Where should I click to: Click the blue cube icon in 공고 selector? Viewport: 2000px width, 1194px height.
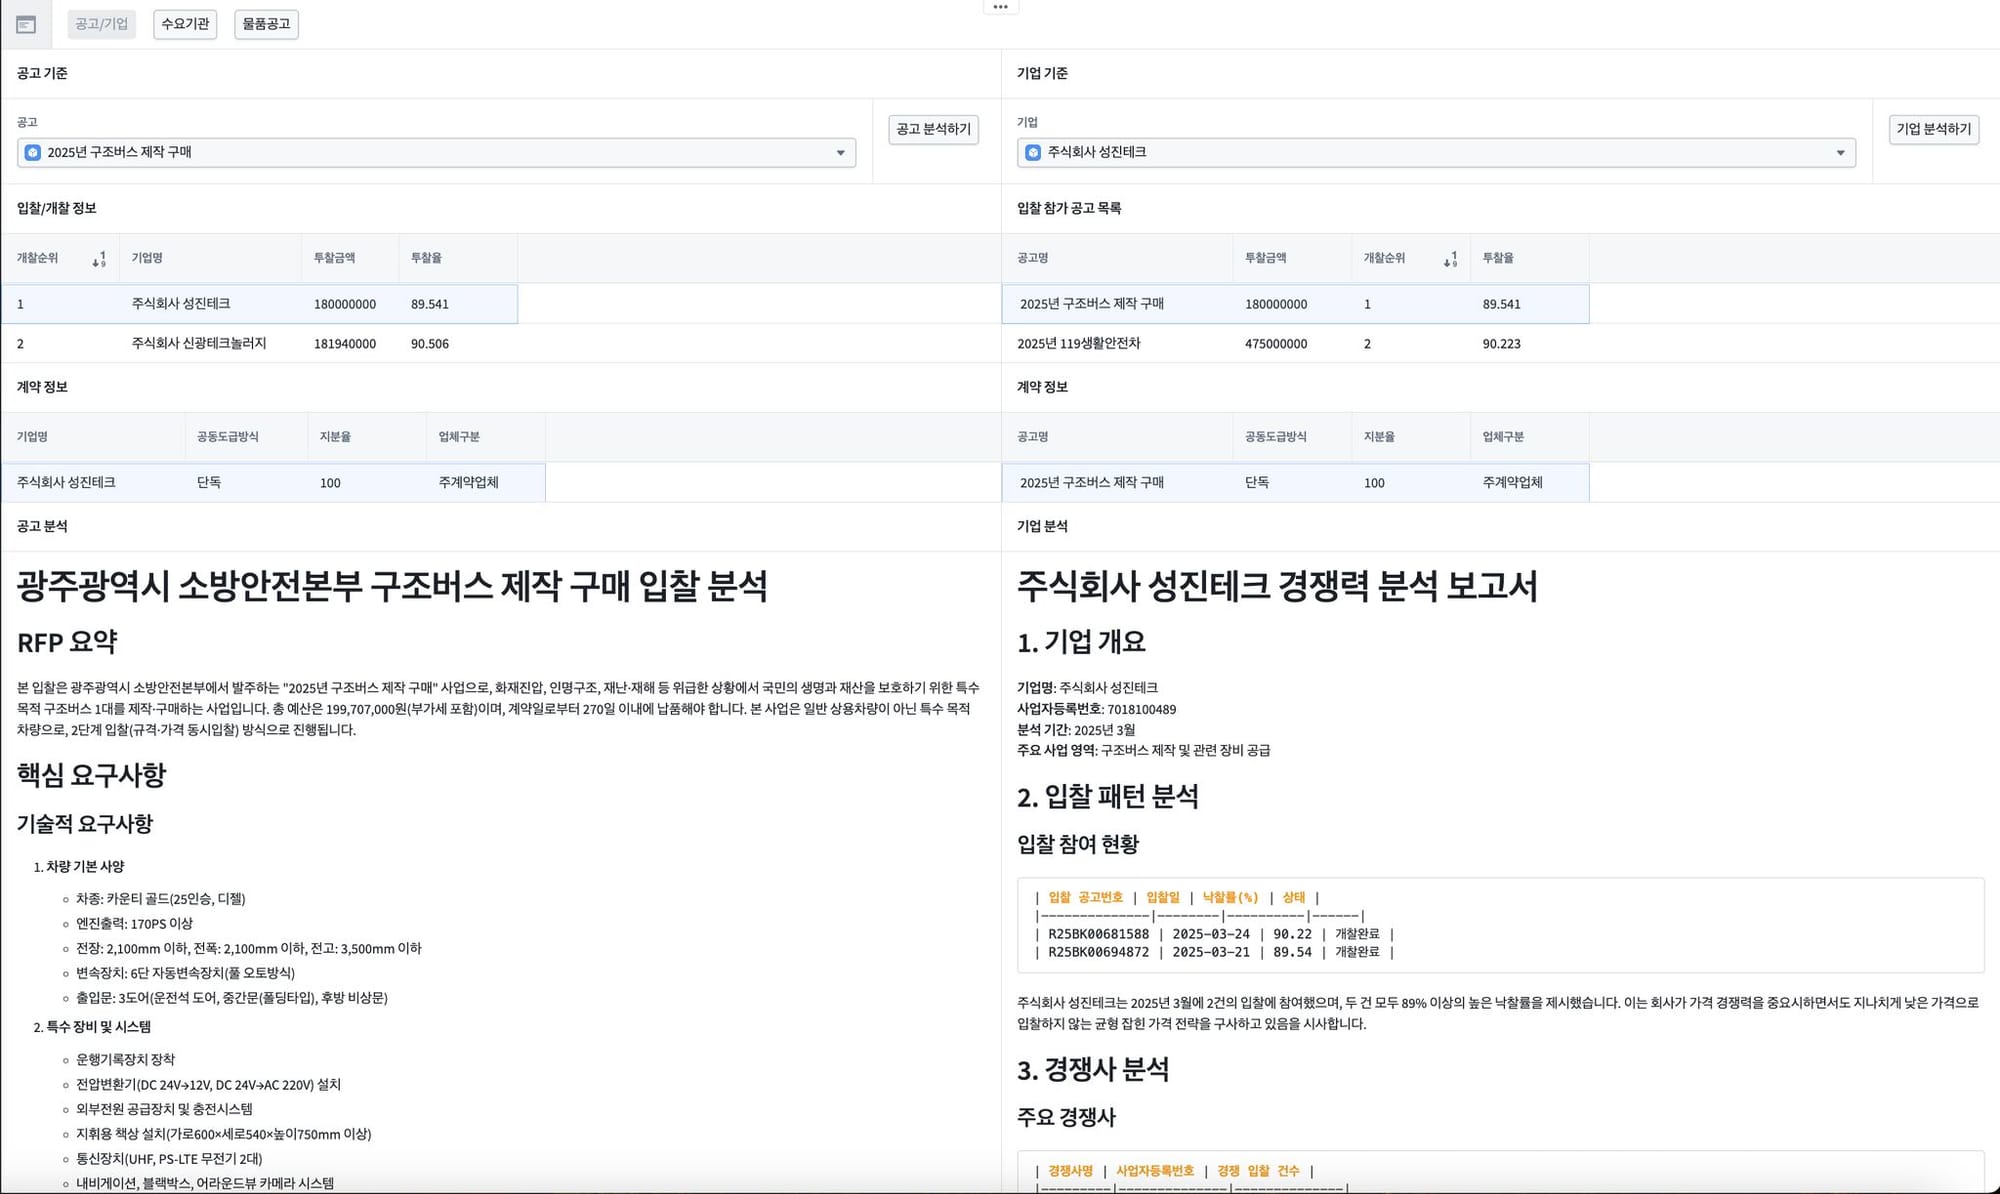(32, 153)
